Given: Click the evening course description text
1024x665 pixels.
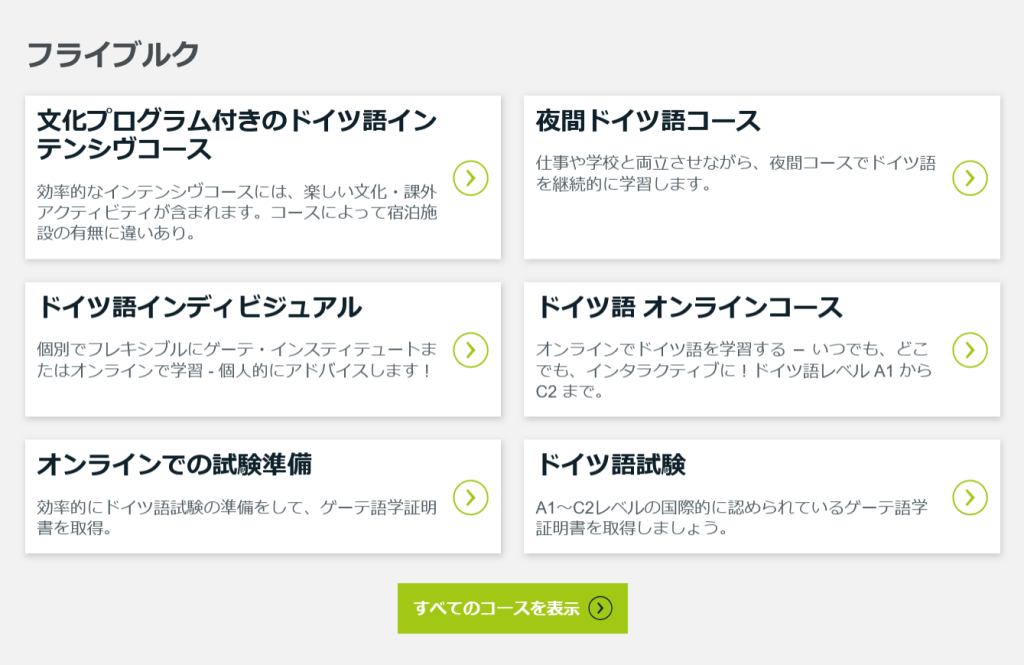Looking at the screenshot, I should pyautogui.click(x=720, y=168).
